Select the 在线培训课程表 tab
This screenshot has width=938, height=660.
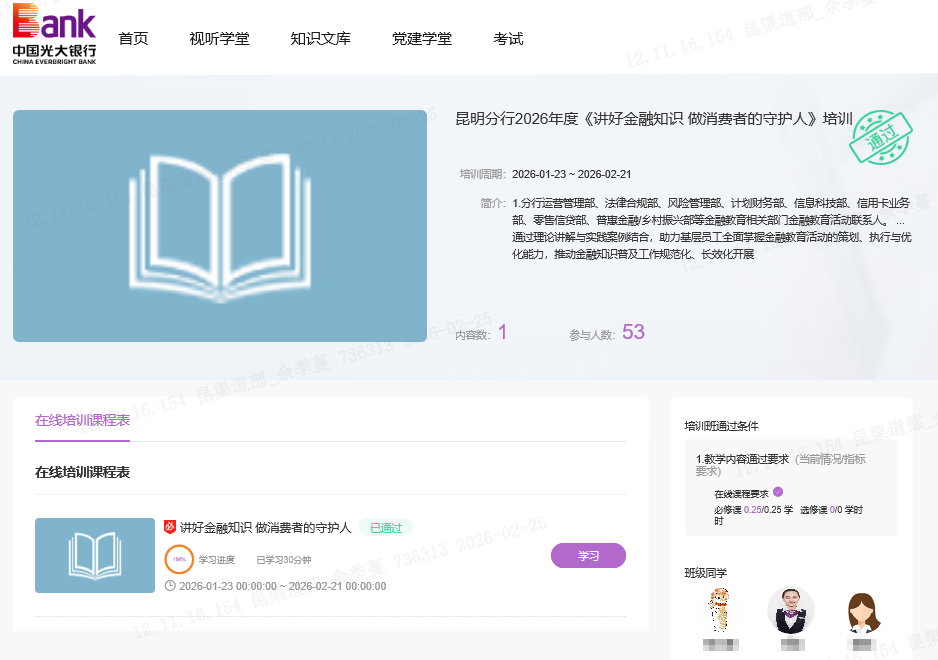(x=82, y=420)
